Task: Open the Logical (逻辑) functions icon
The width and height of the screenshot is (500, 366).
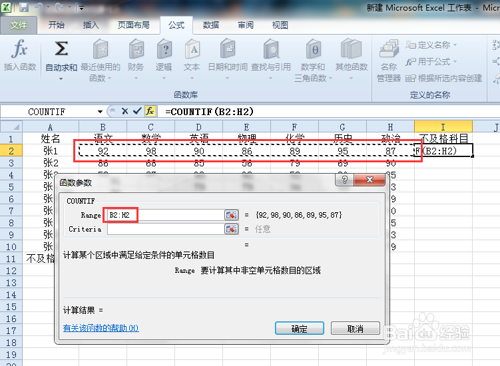Action: coord(164,49)
